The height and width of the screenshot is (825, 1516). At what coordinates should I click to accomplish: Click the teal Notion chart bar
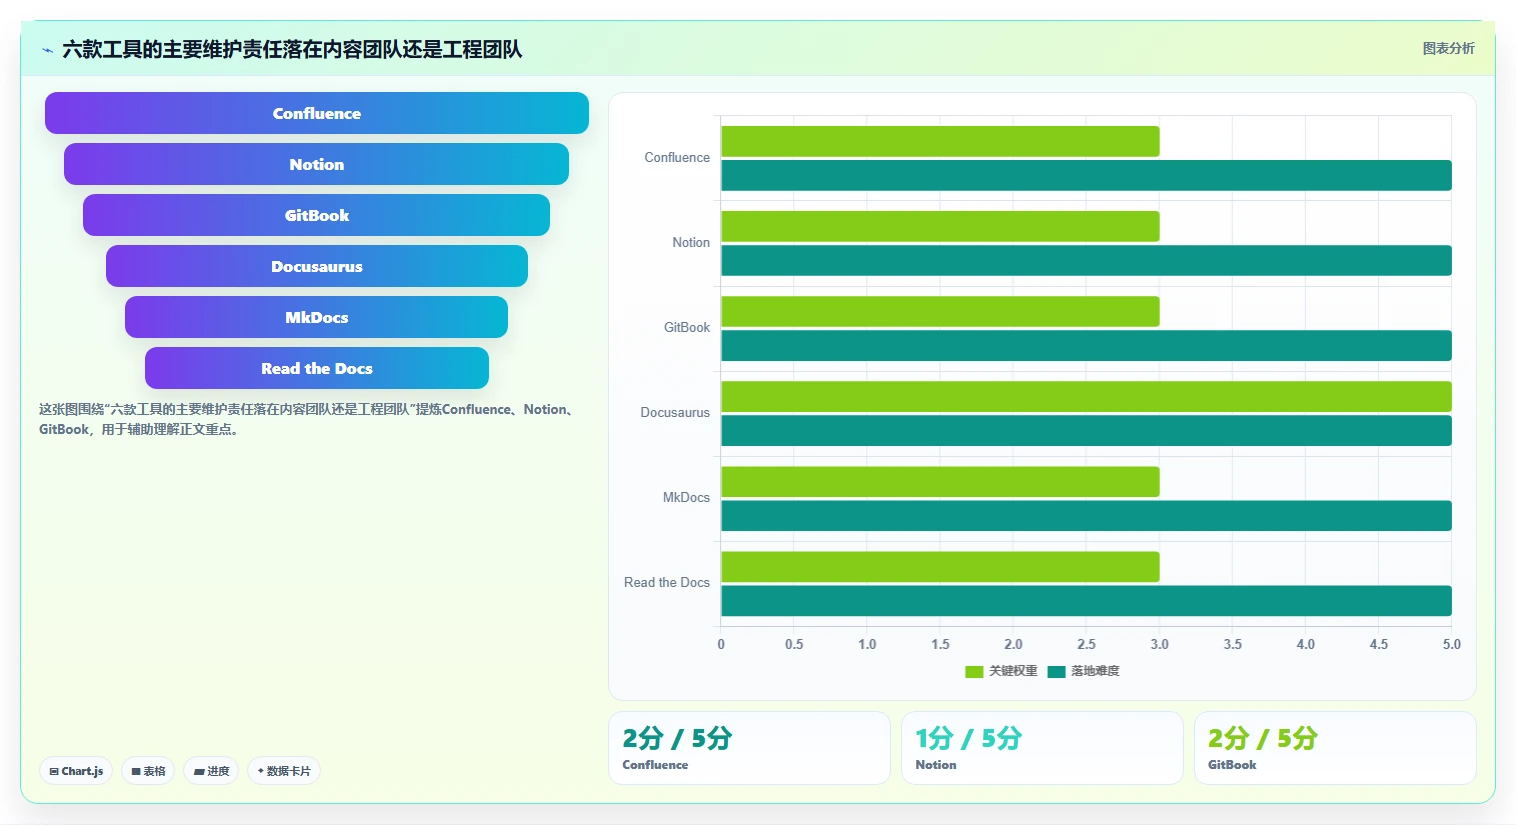pos(1086,260)
